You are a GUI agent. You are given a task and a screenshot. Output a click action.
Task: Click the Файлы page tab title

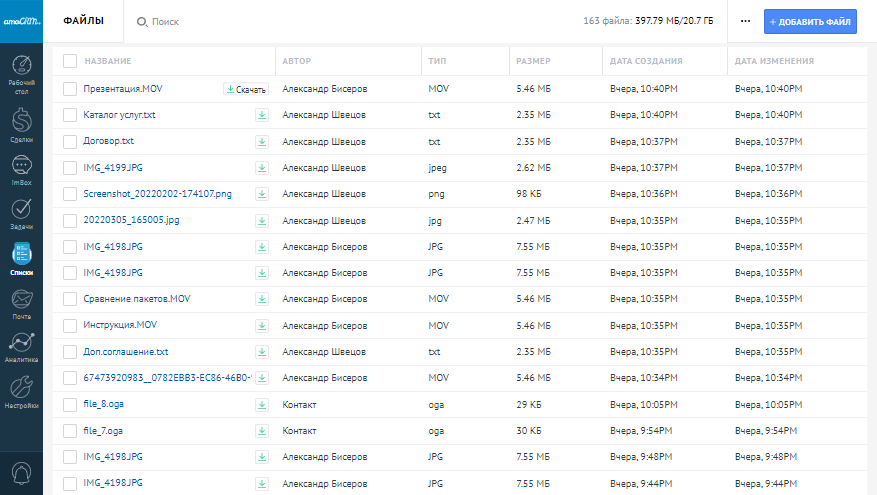click(82, 21)
